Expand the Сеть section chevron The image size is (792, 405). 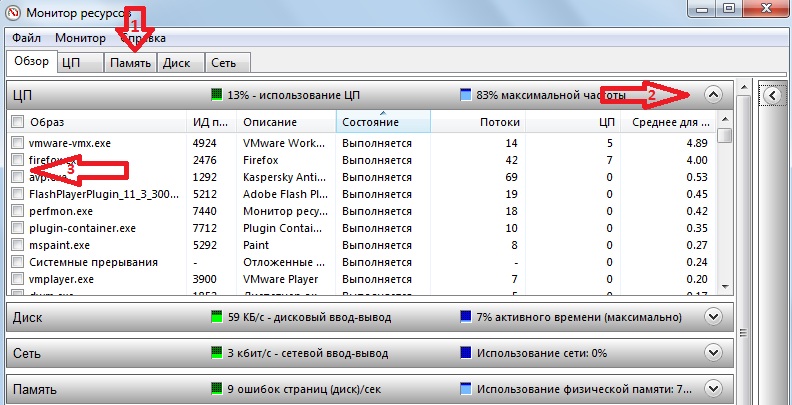pos(713,352)
